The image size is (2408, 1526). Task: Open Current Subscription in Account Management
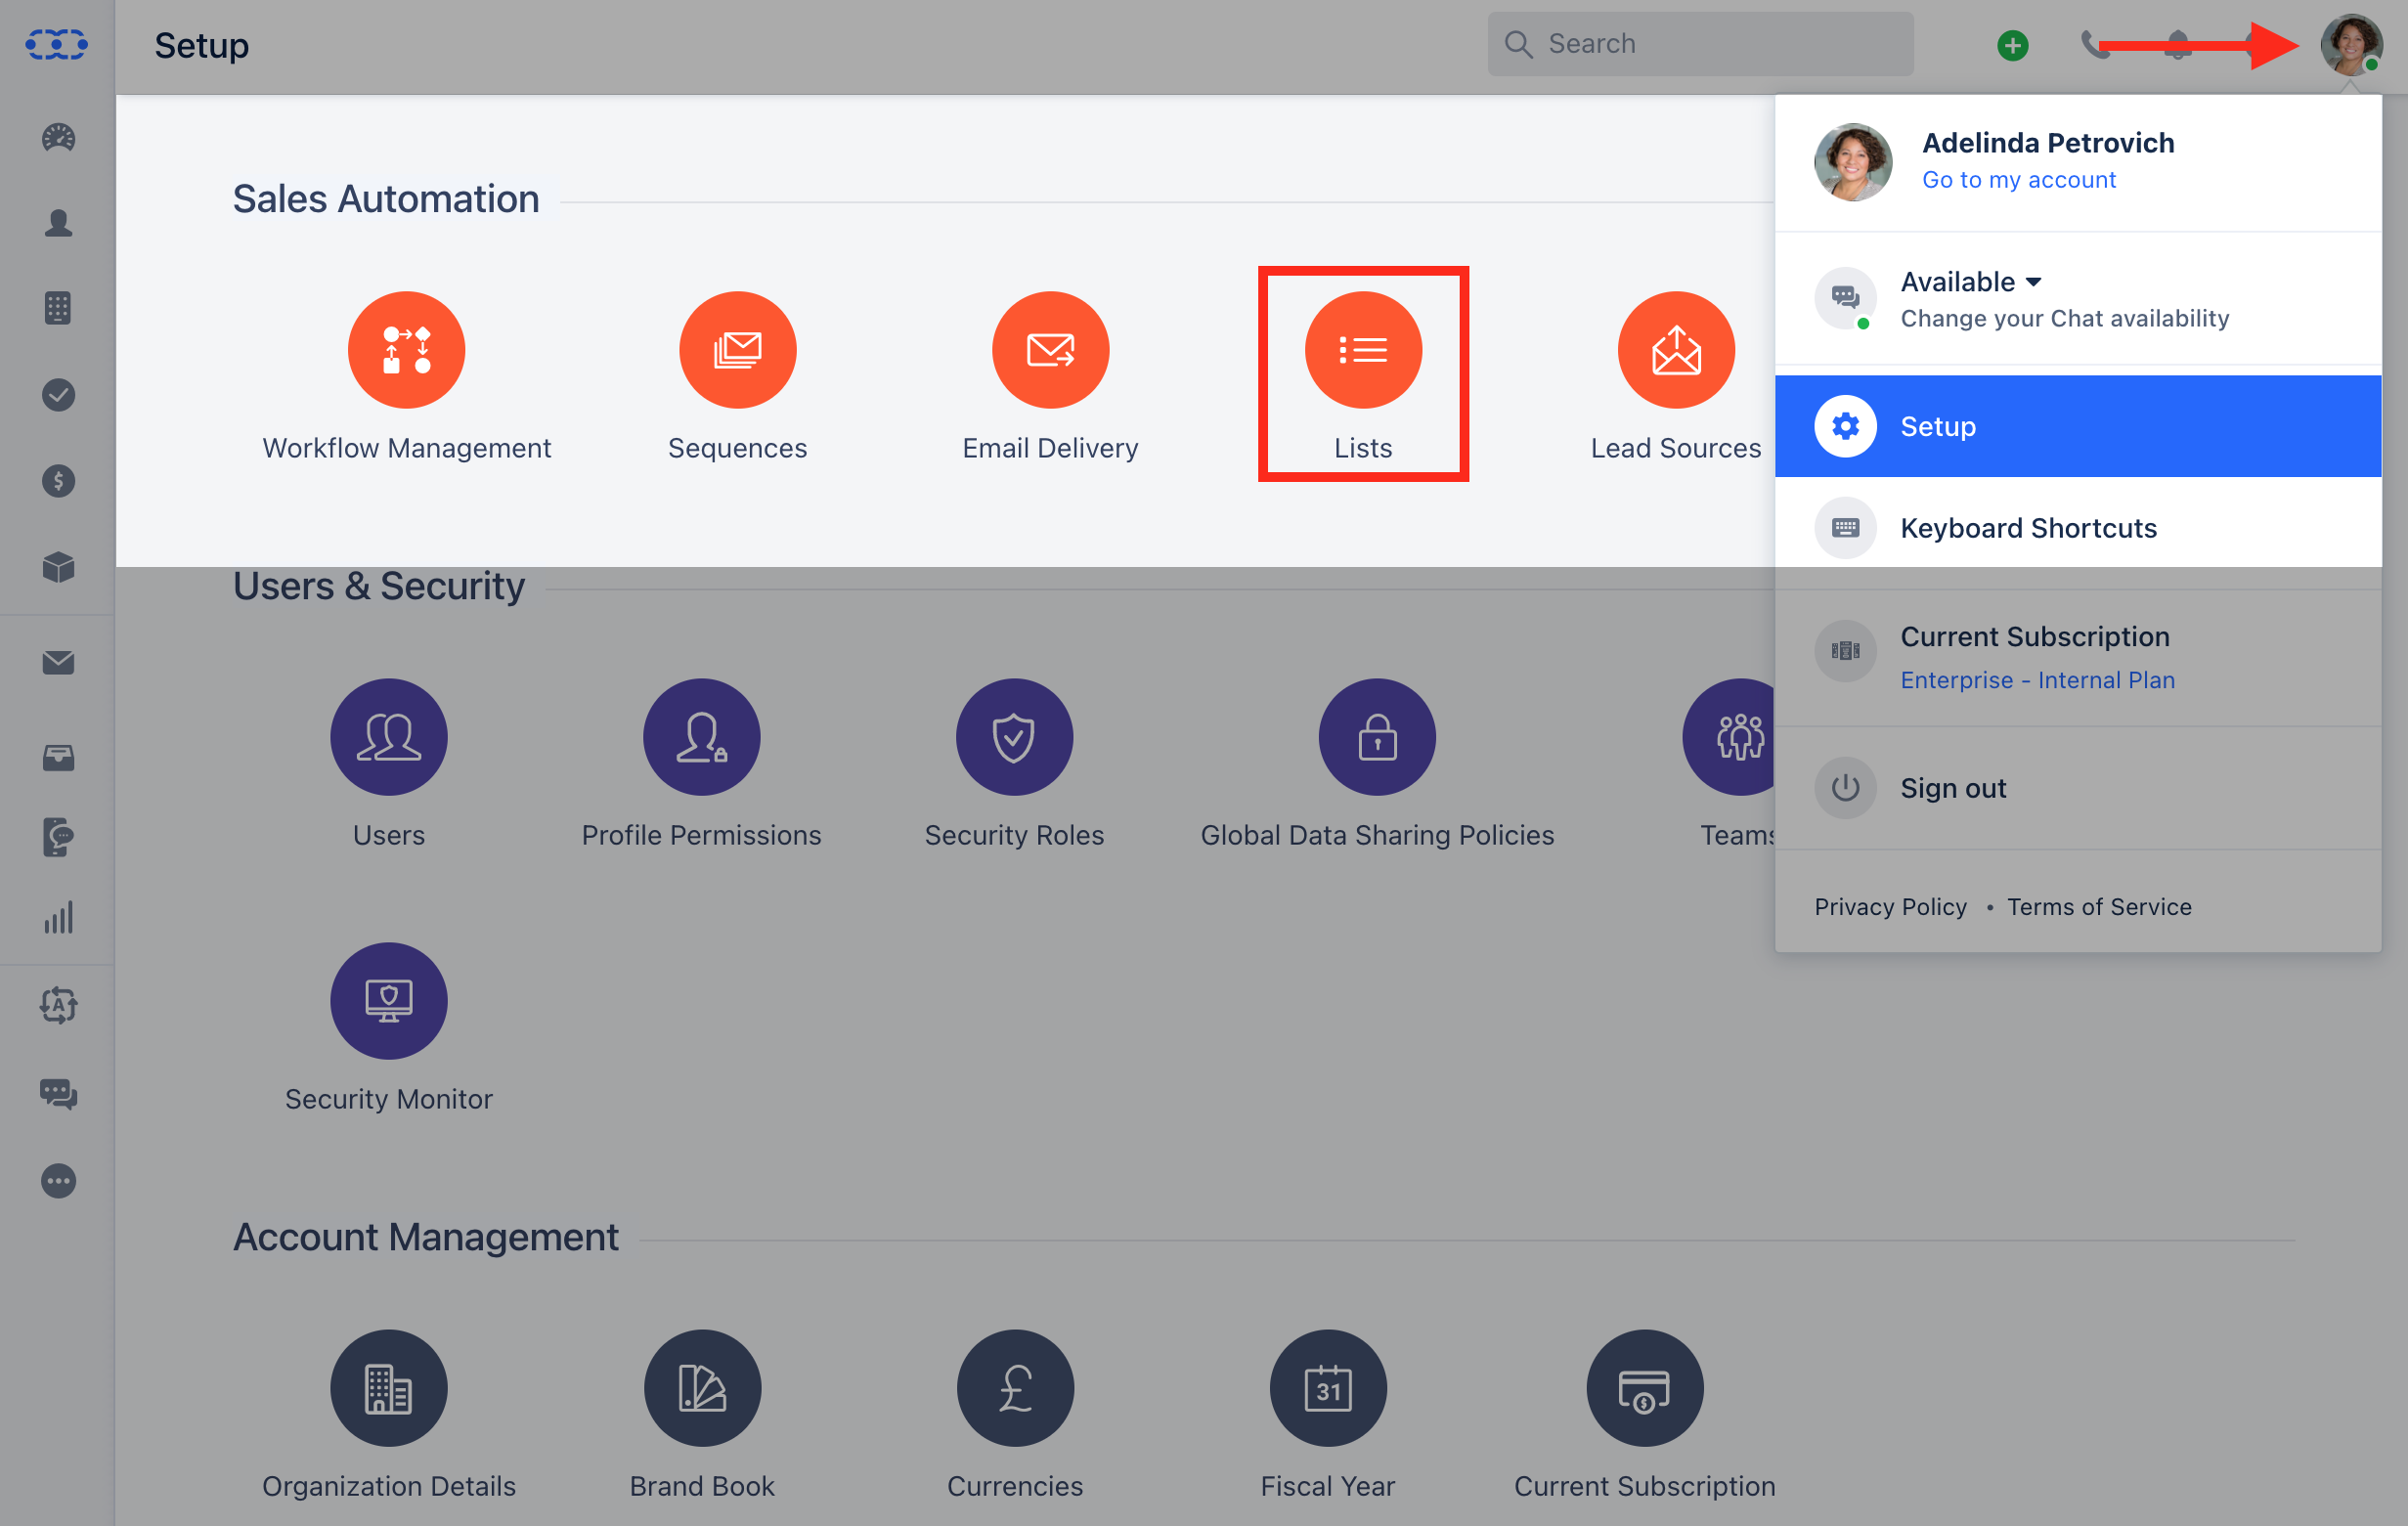[1645, 1388]
